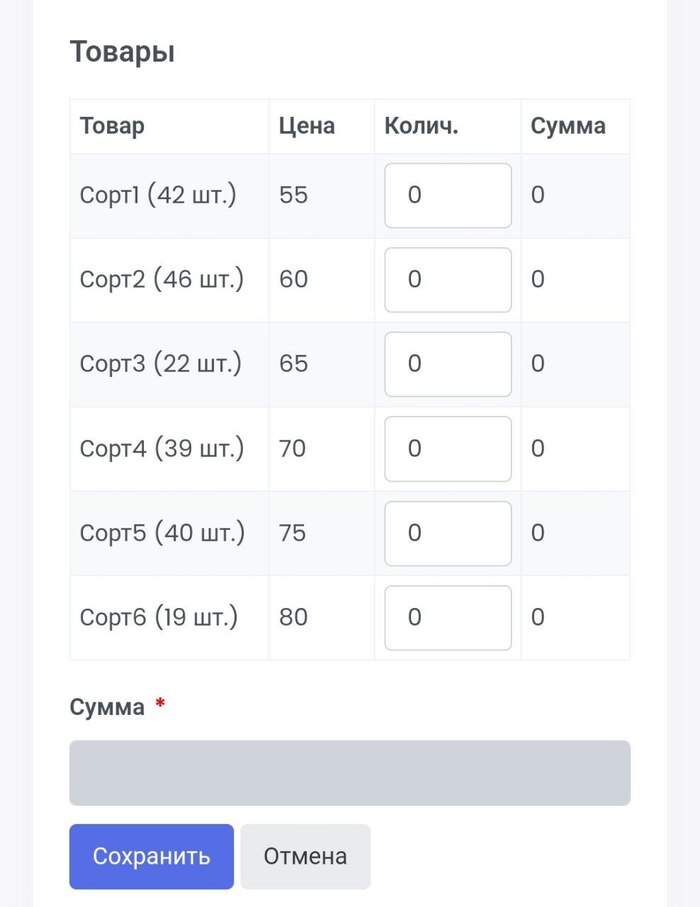Click the Товар column header

point(112,126)
